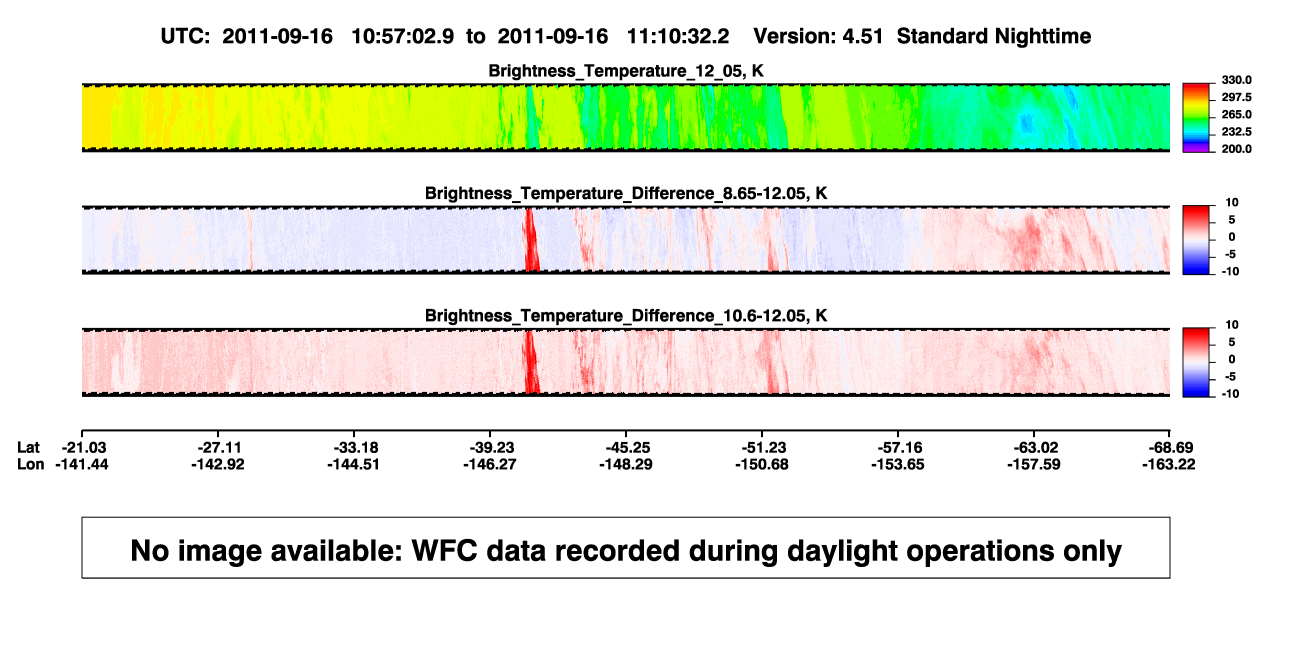Click the Version: 4.51 text
Image resolution: width=1300 pixels, height=667 pixels.
point(820,36)
